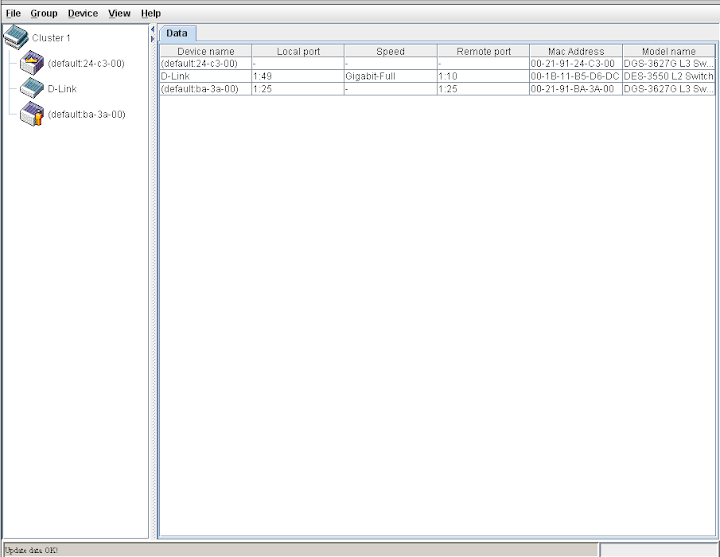Click local port 1:25 cell
The image size is (720, 557).
(298, 89)
